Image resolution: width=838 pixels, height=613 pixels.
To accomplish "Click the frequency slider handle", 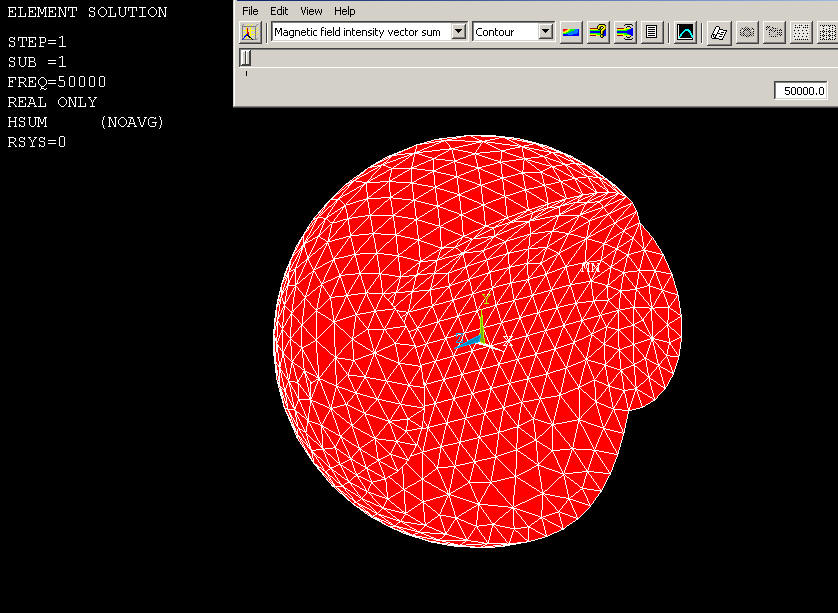I will tap(245, 59).
